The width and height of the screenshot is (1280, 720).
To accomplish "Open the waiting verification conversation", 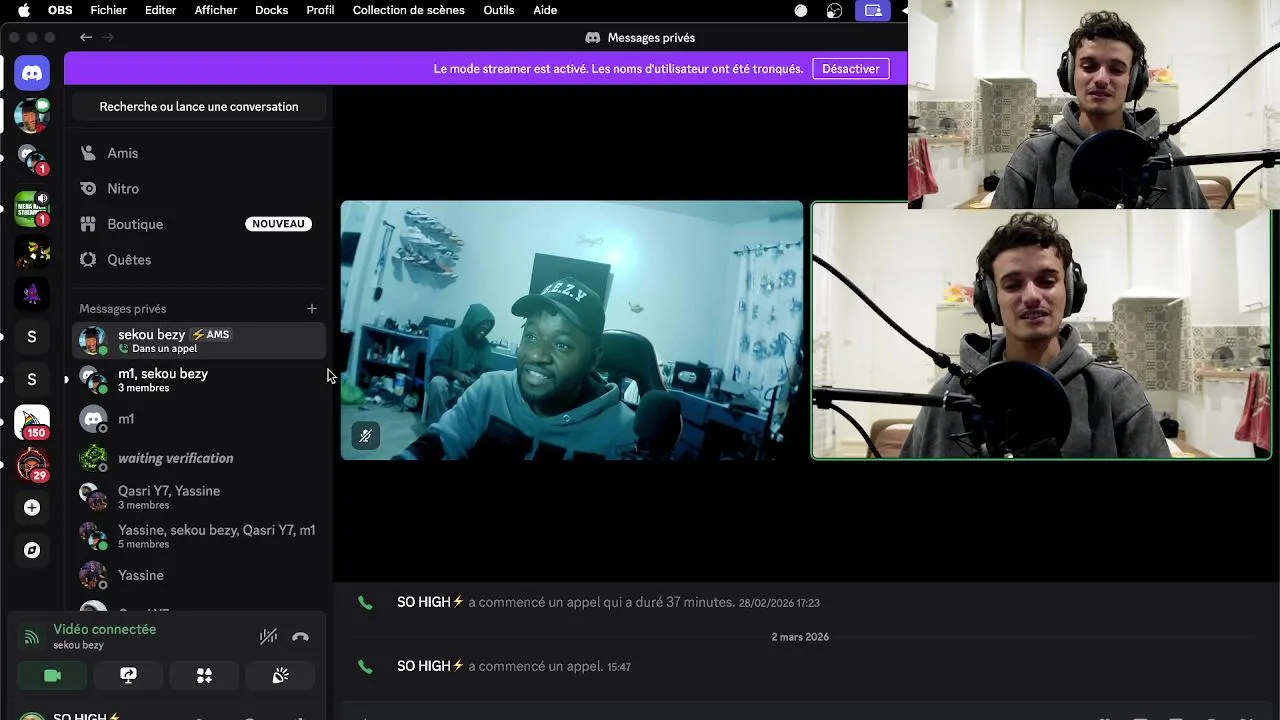I will pyautogui.click(x=199, y=458).
